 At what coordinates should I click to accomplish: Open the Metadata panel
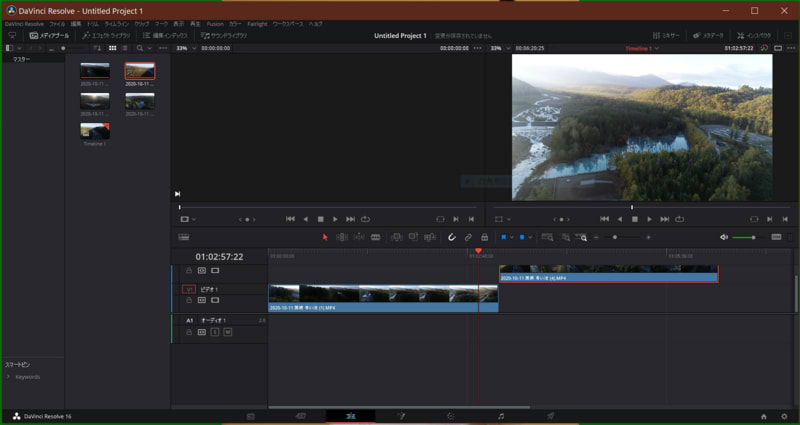tap(708, 36)
